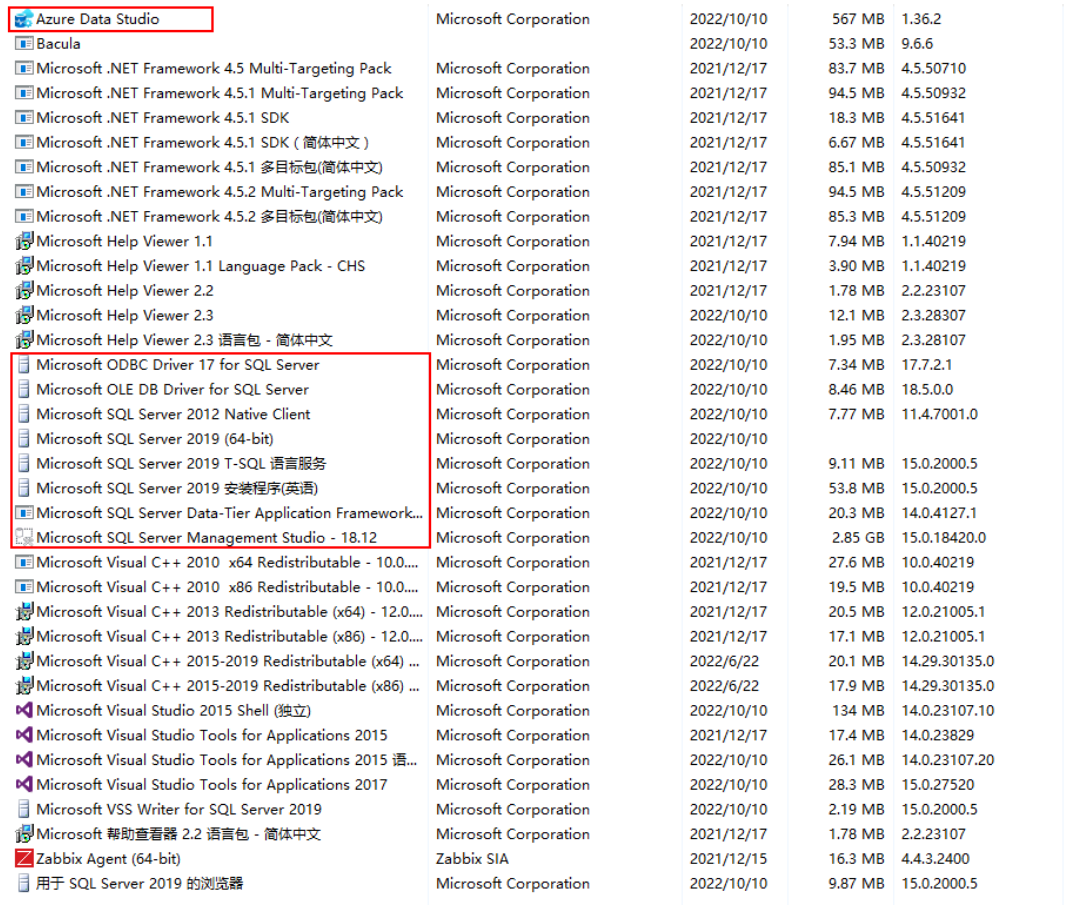Click the SQL Server 2019 (64-bit) icon

point(24,439)
